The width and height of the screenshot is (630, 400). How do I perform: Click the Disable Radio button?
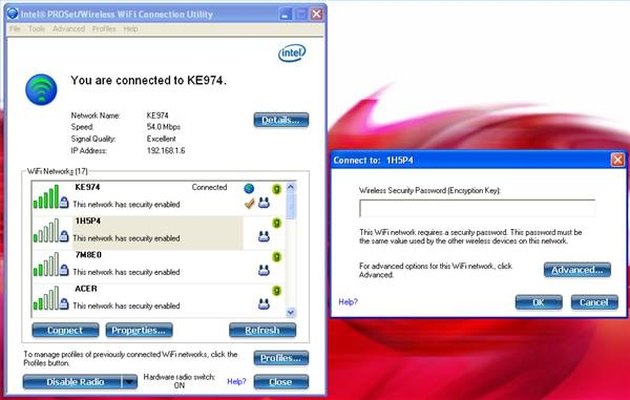pos(72,382)
